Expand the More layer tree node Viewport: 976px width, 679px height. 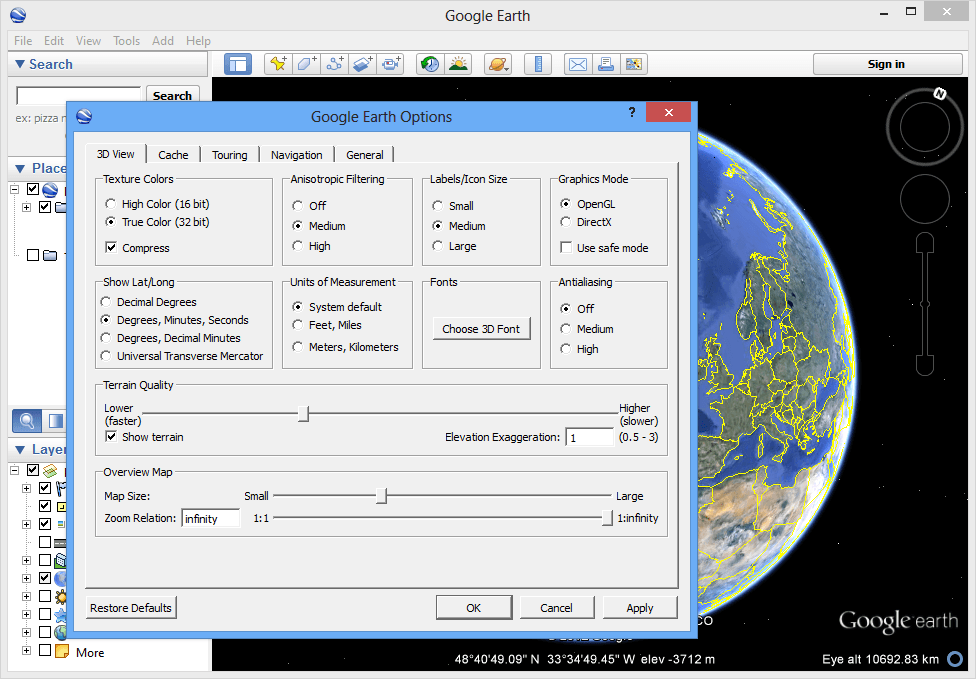point(26,651)
